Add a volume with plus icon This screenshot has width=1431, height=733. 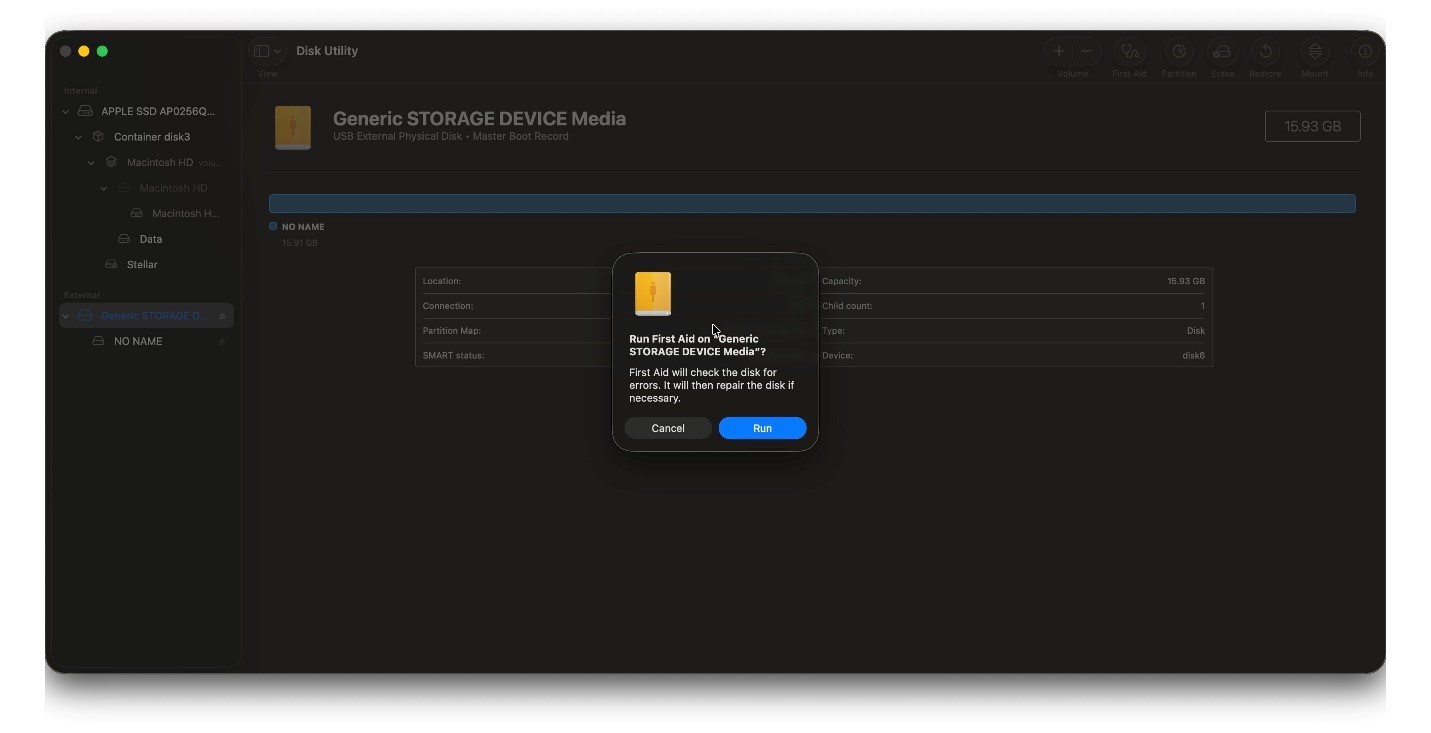click(1059, 52)
